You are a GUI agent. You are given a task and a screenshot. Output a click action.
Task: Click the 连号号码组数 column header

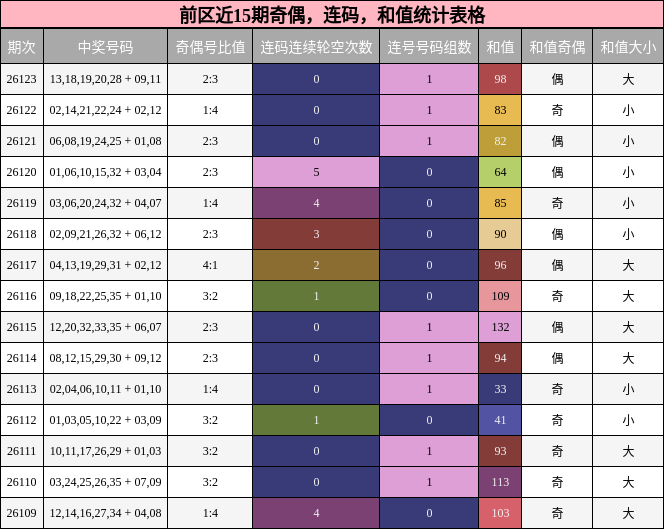(429, 47)
